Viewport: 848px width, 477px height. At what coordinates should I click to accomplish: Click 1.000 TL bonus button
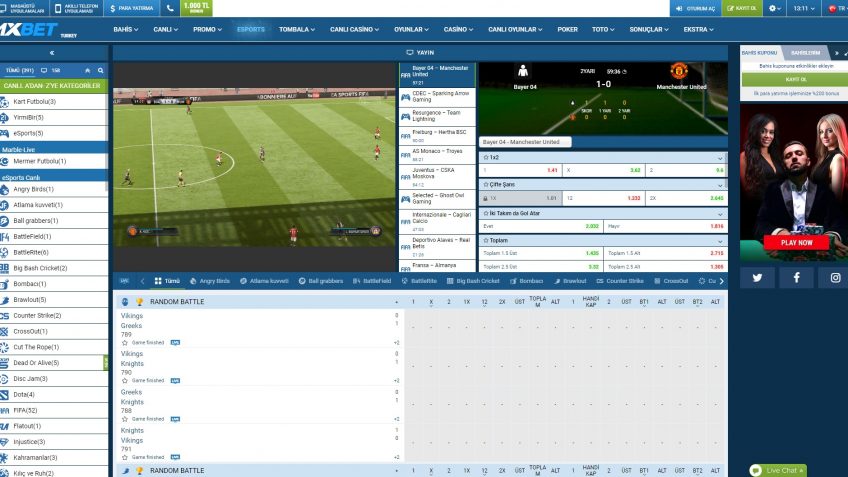tap(196, 8)
